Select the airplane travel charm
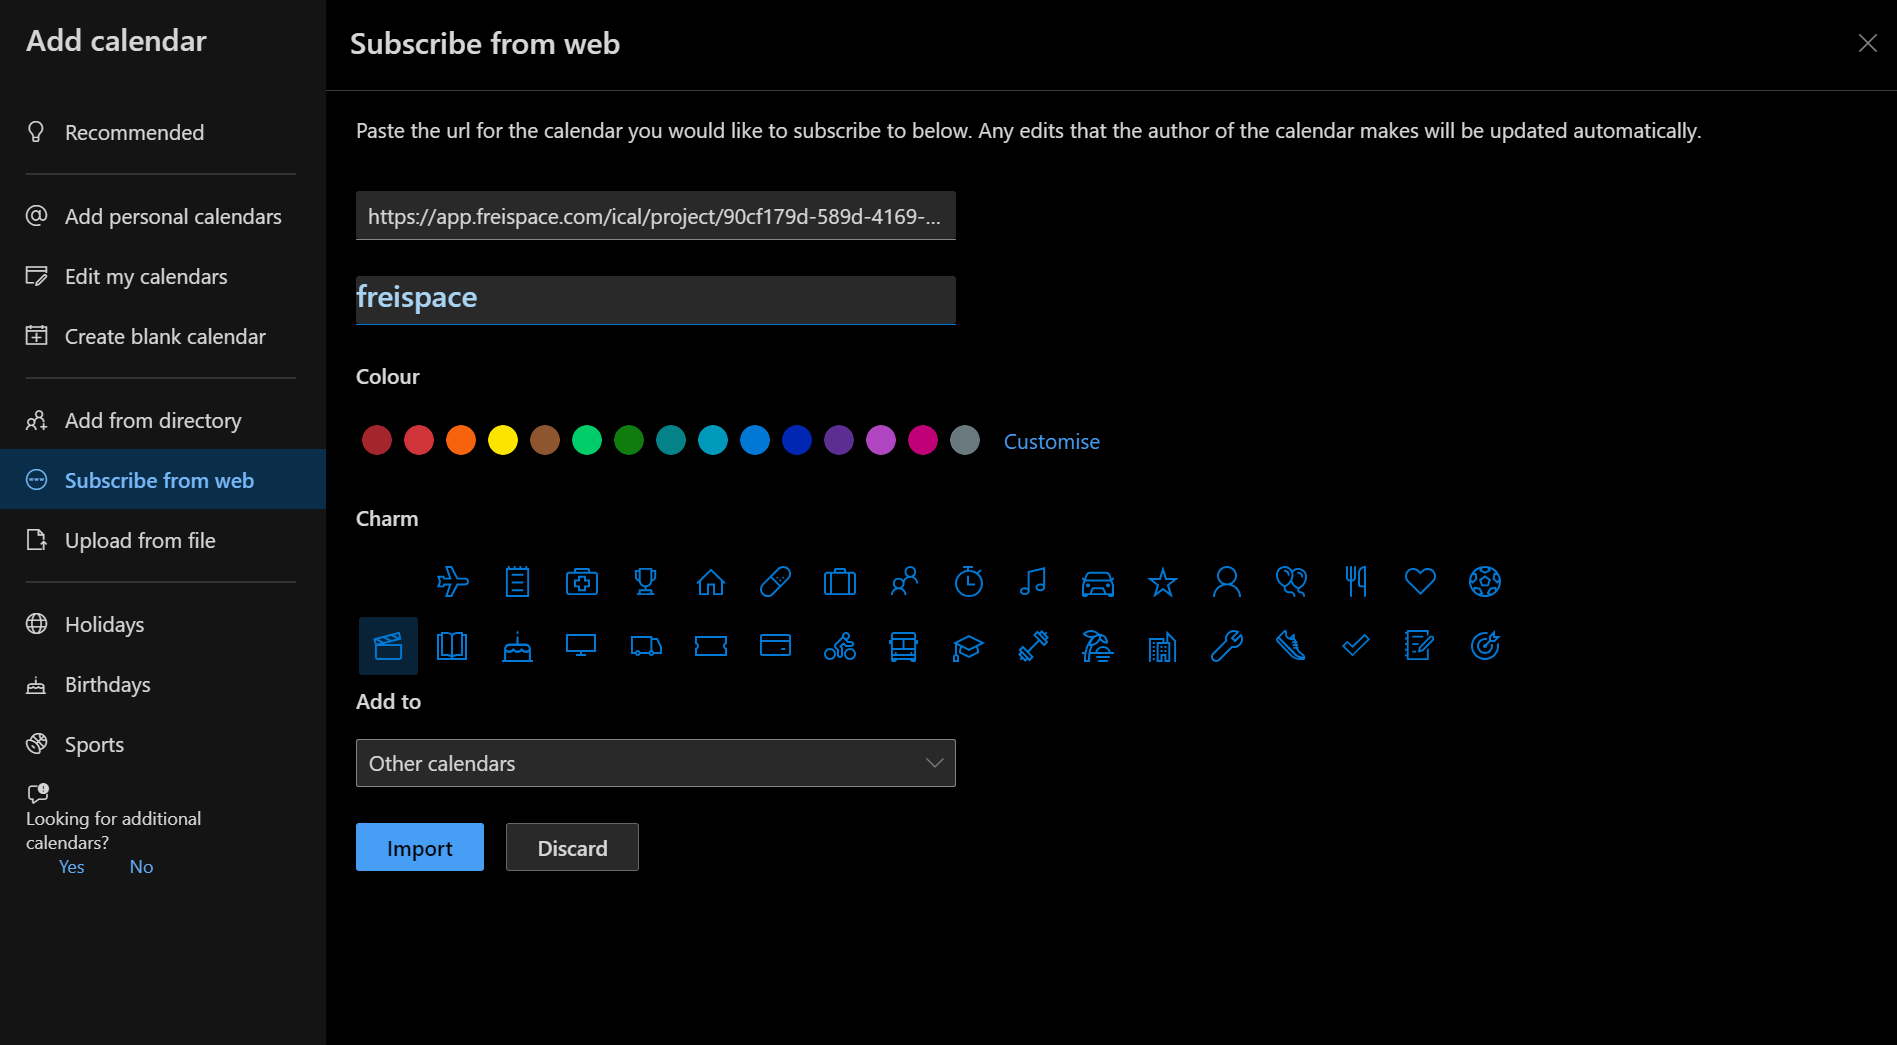The height and width of the screenshot is (1045, 1897). point(453,581)
